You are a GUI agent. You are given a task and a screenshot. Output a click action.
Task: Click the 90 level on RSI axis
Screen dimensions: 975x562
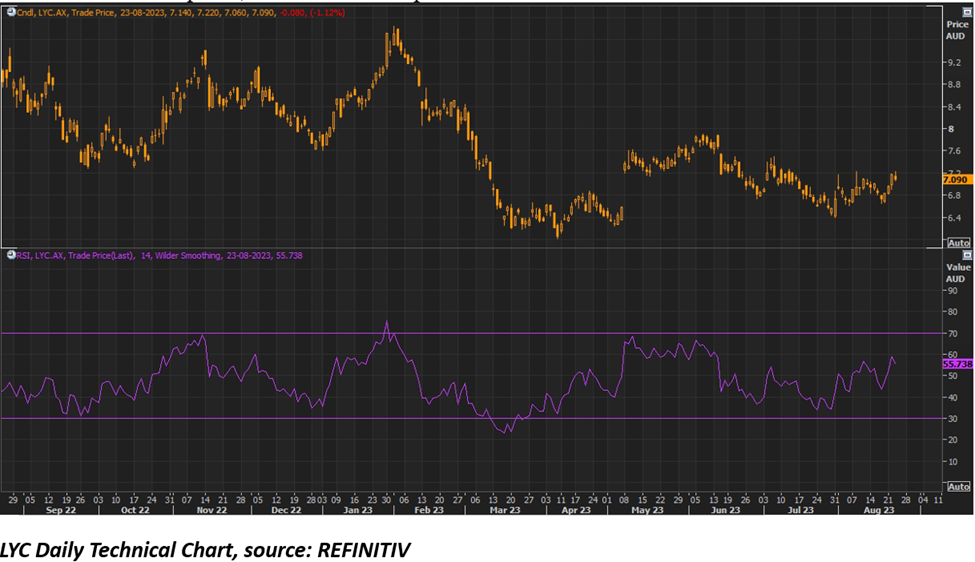pyautogui.click(x=953, y=291)
